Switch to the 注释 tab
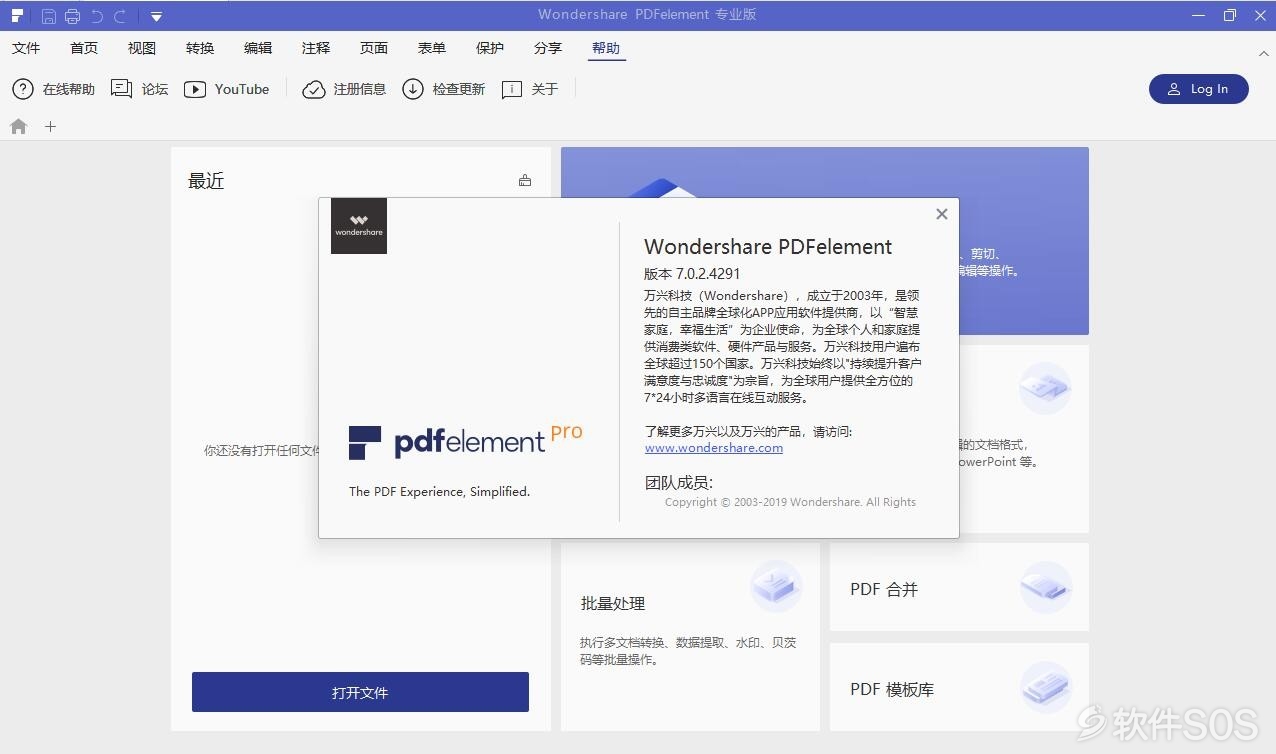Screen dimensions: 1276x754 pos(316,48)
